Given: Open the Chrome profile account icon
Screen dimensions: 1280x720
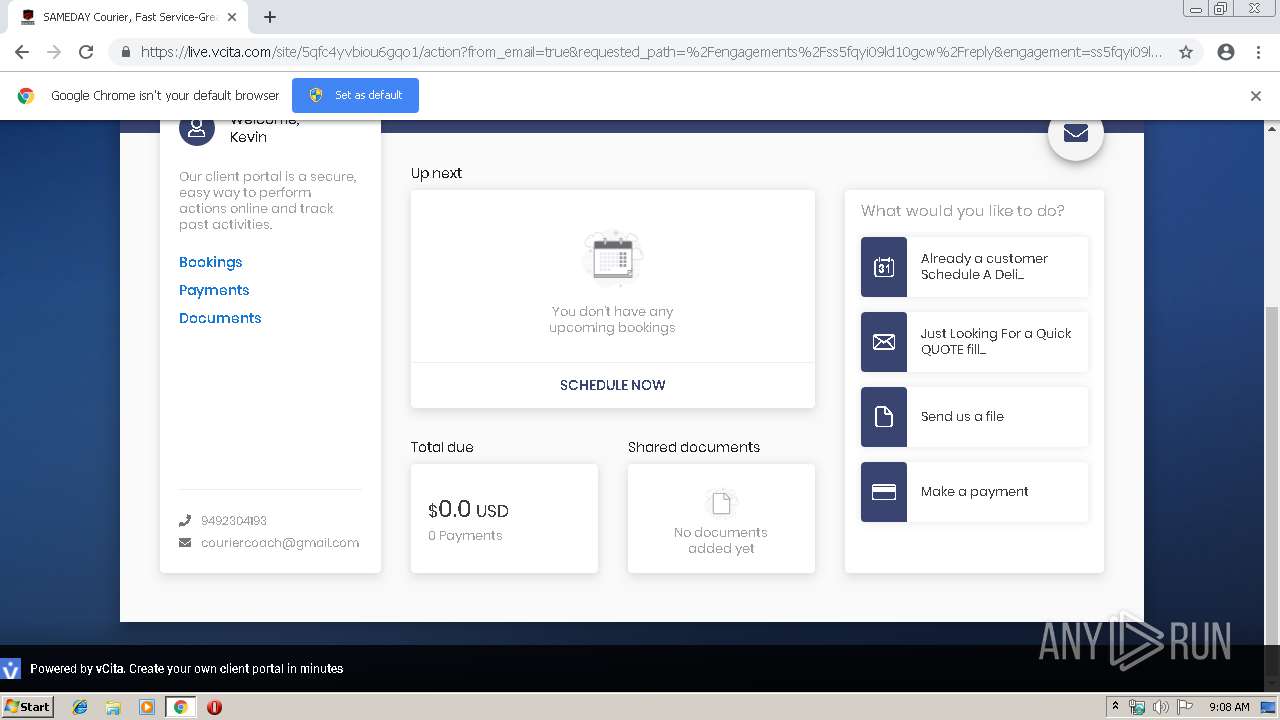Looking at the screenshot, I should 1226,52.
